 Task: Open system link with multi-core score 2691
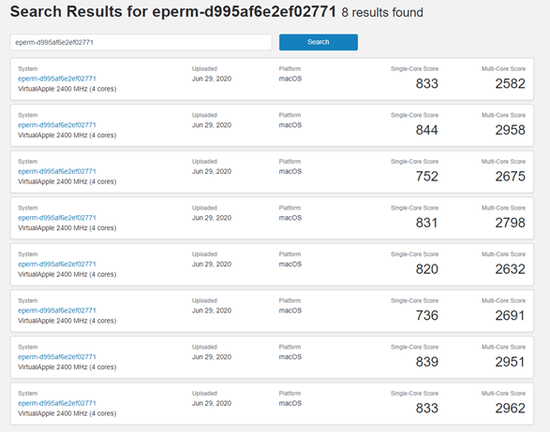point(57,311)
